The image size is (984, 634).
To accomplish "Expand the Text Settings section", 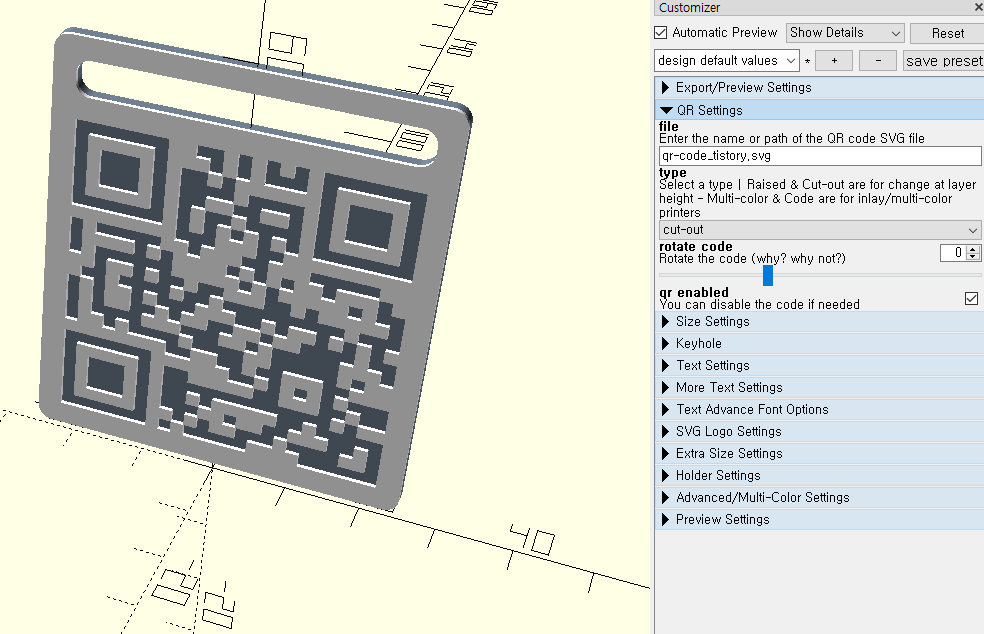I will point(820,365).
